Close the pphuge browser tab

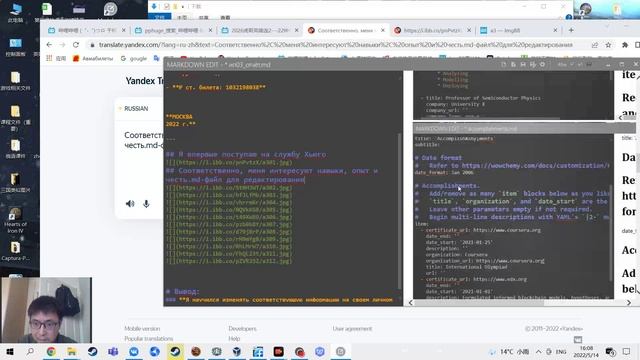click(210, 30)
